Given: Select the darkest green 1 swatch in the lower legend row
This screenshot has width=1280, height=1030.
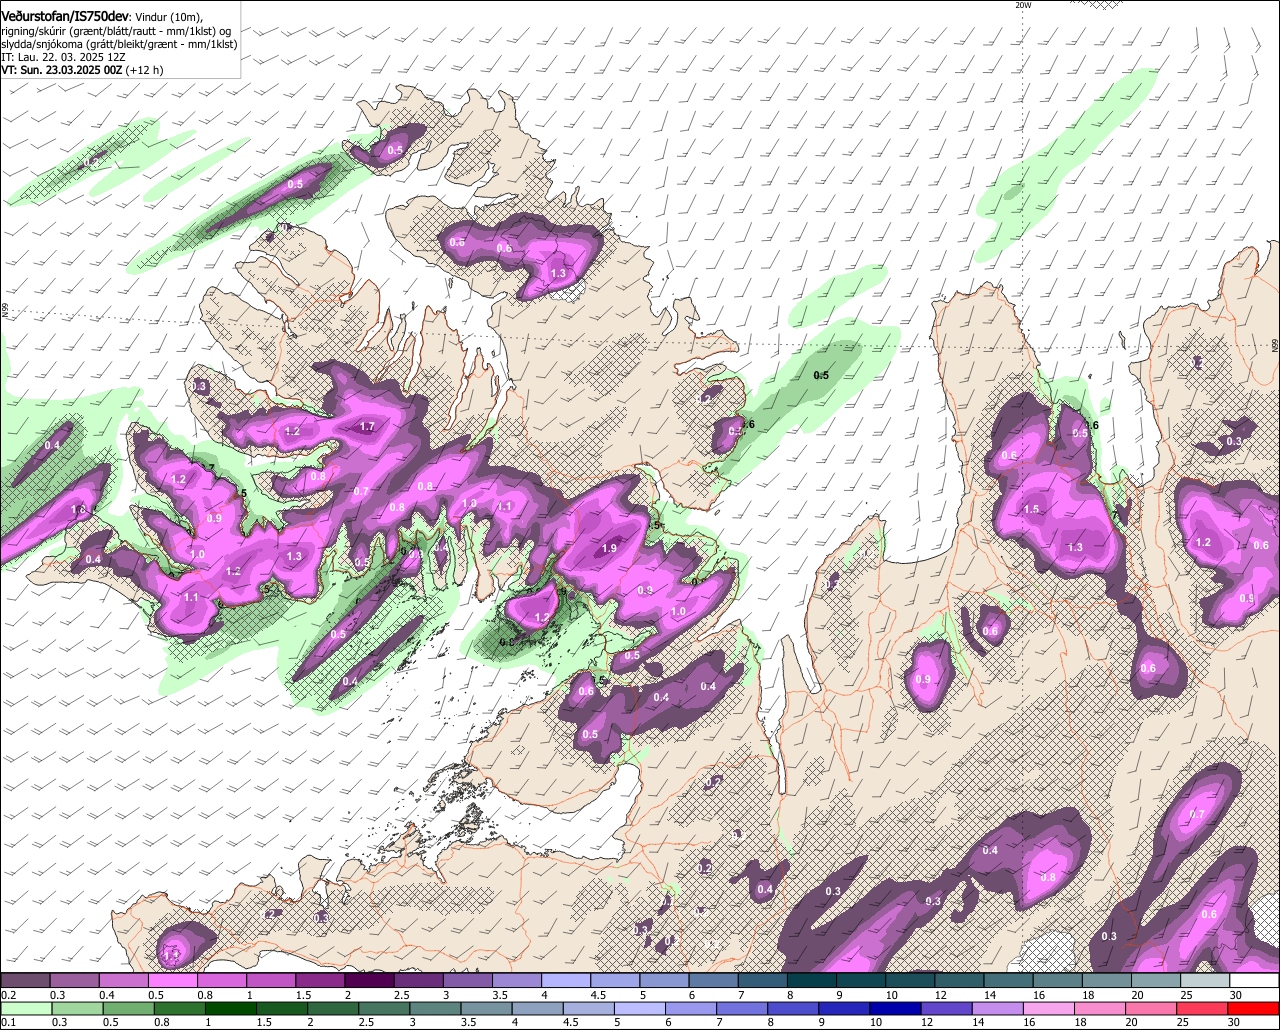Looking at the screenshot, I should pyautogui.click(x=230, y=1008).
